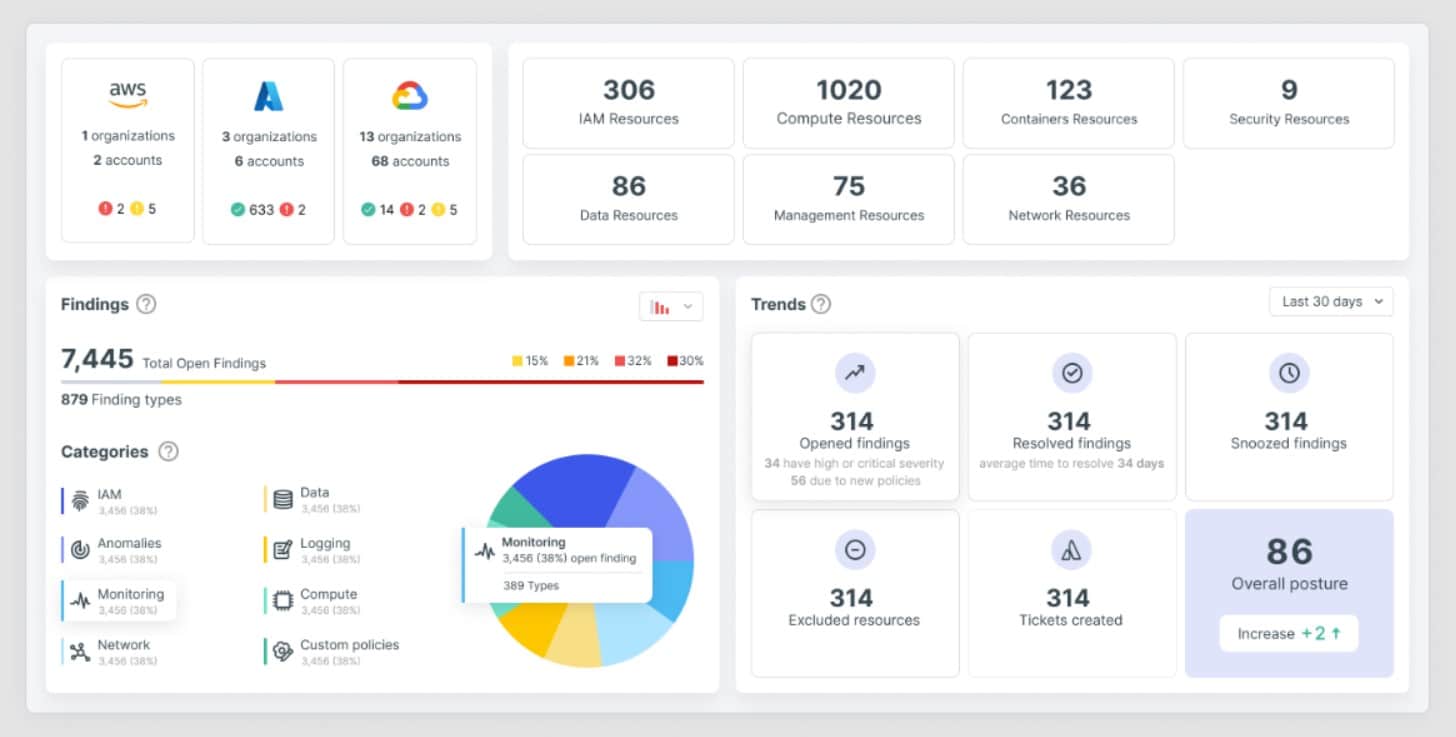Click the 21% orange severity legend swatch
This screenshot has height=737, width=1456.
[569, 361]
